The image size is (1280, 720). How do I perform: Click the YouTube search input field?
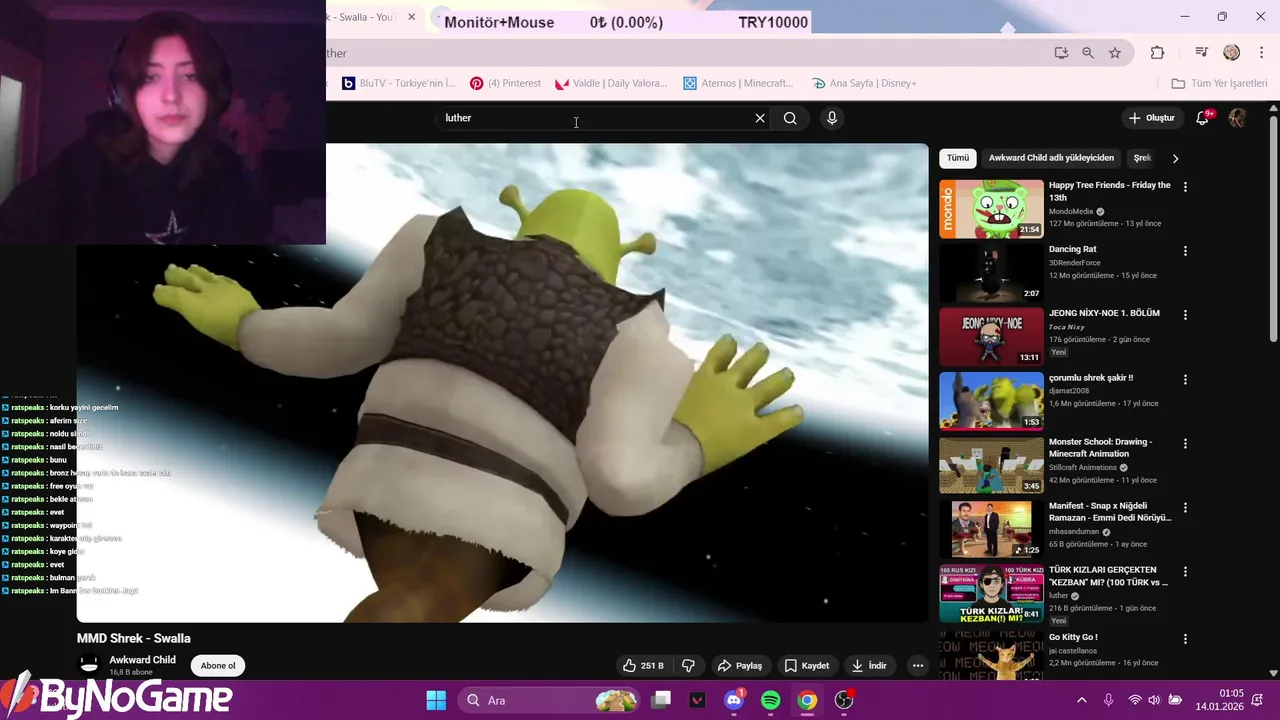[595, 118]
